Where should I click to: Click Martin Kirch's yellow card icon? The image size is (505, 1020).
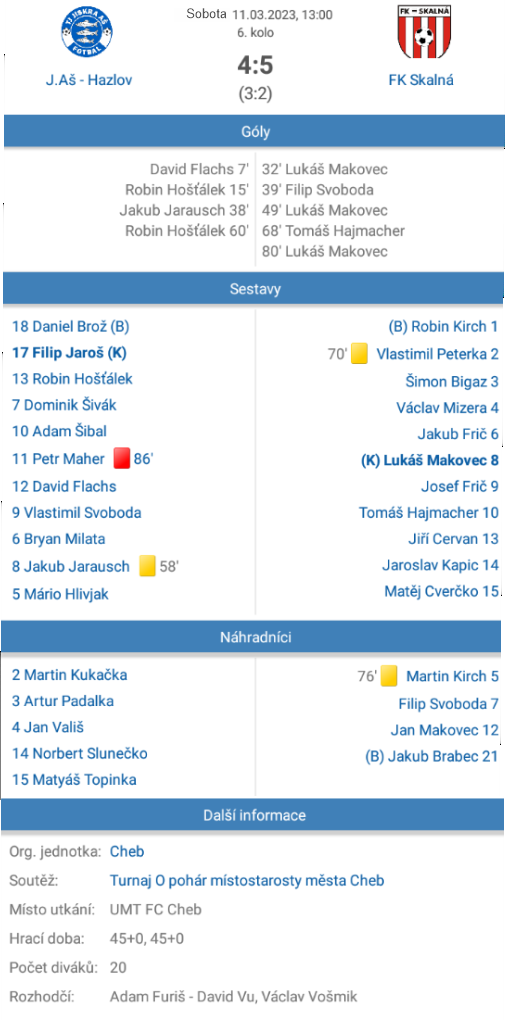coord(389,676)
